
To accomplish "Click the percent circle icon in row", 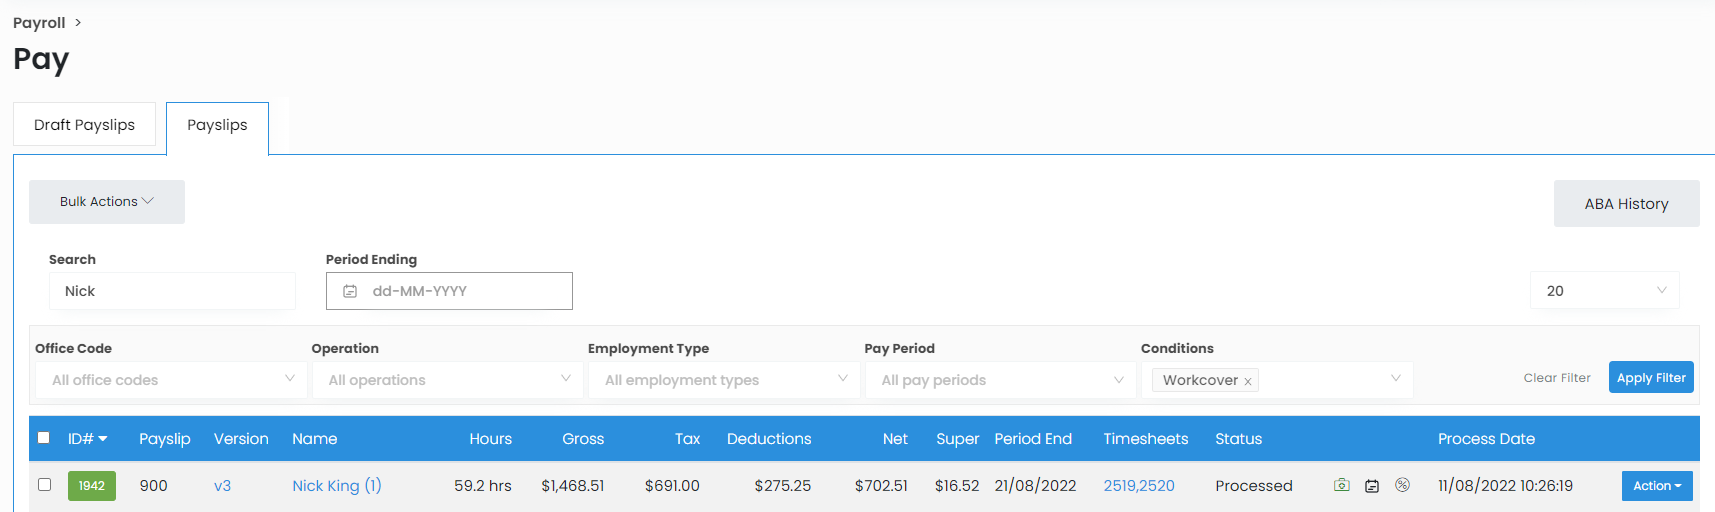I will click(1402, 485).
